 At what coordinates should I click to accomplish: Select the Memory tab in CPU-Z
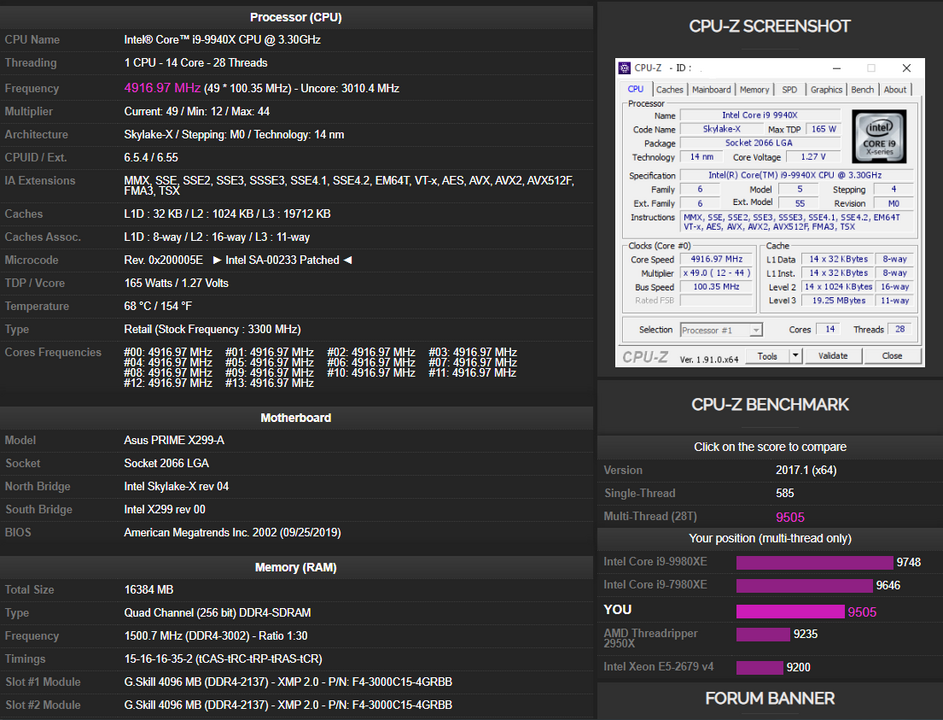754,90
